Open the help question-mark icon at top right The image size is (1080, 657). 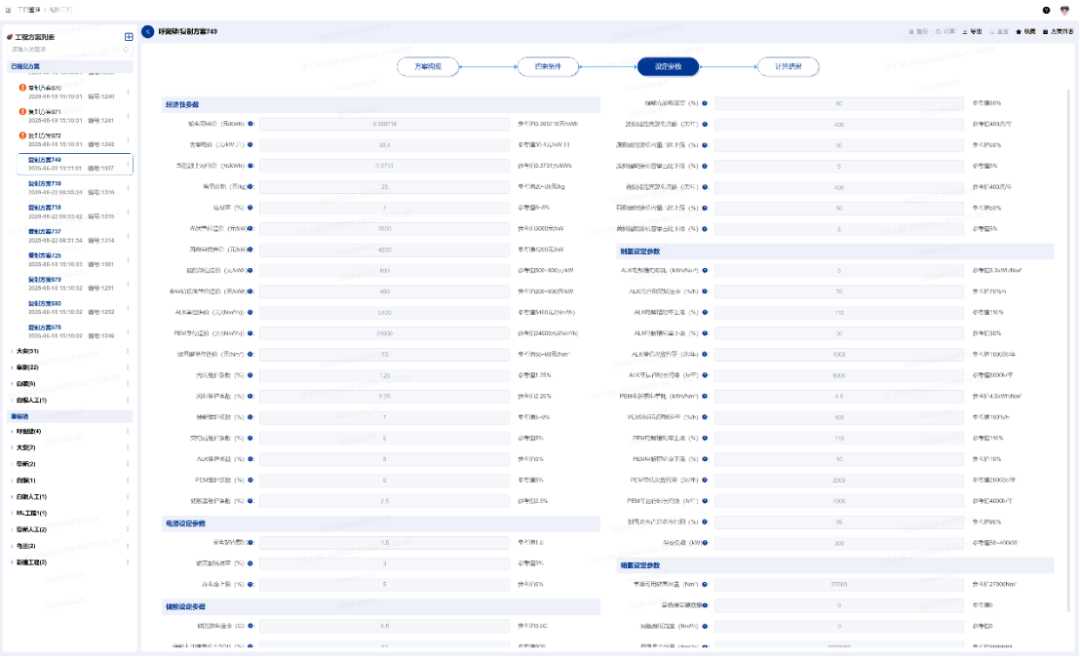[x=1046, y=10]
